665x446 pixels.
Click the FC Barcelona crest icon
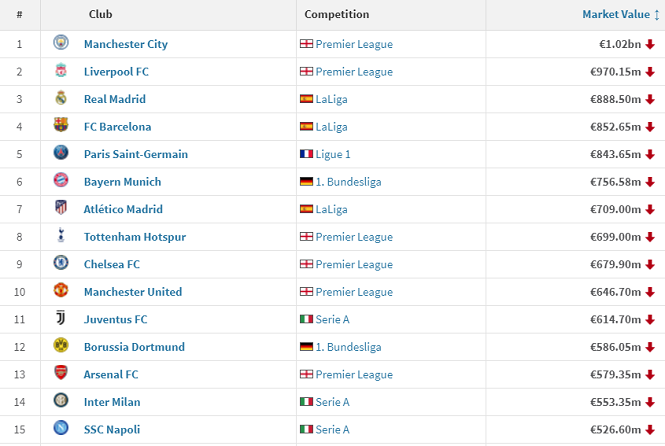pyautogui.click(x=61, y=125)
